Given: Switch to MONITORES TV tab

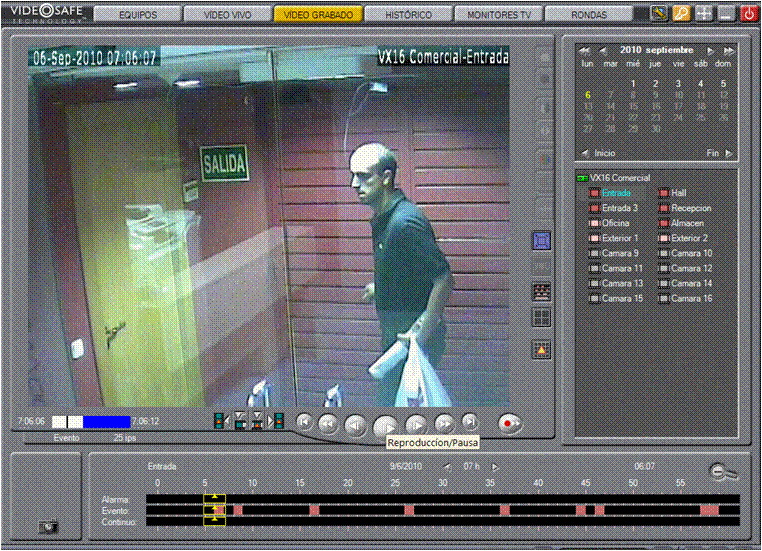Looking at the screenshot, I should tap(499, 15).
